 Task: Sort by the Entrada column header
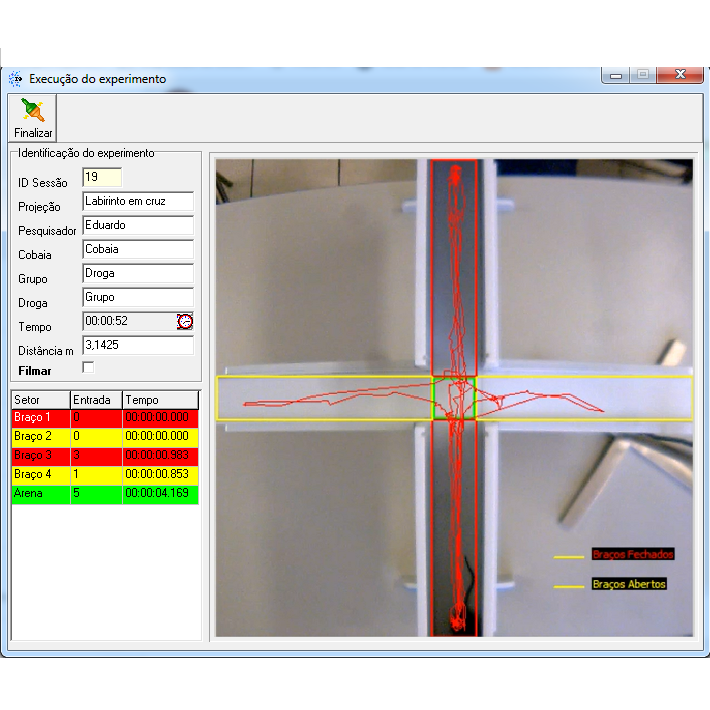tap(95, 400)
